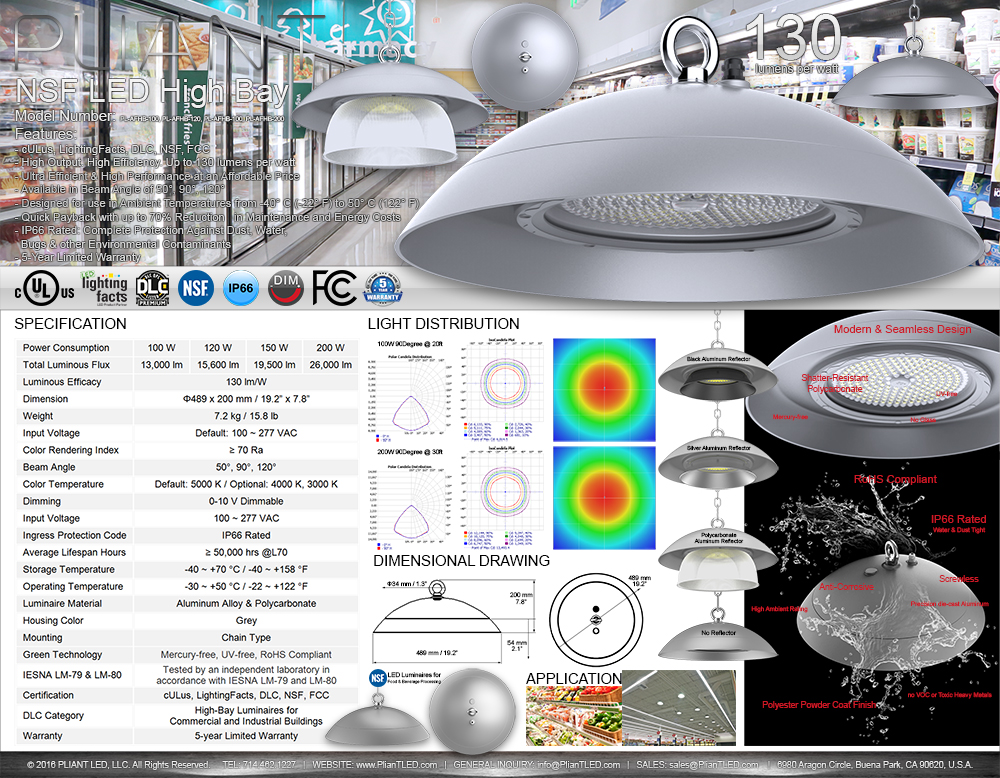Click the 'Aluminum Alloy & Polycarbonate' material value
The width and height of the screenshot is (1000, 778).
(x=246, y=603)
